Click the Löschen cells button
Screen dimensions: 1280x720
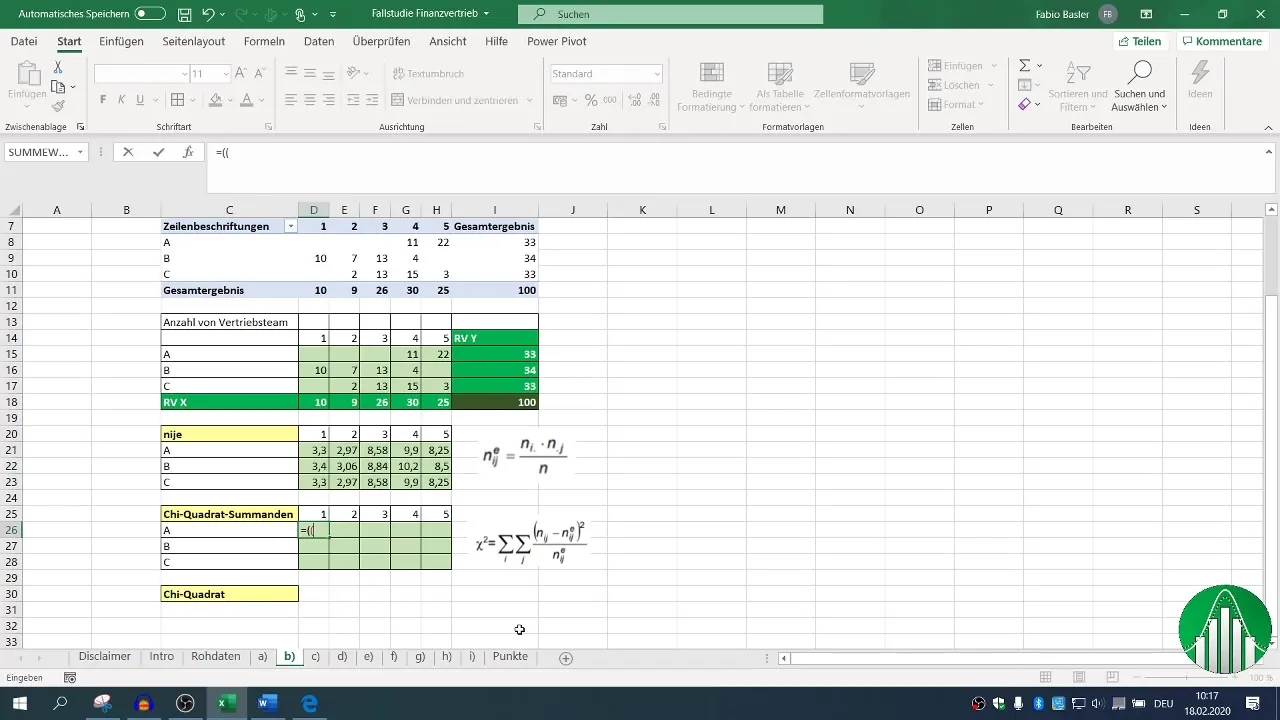tap(962, 85)
